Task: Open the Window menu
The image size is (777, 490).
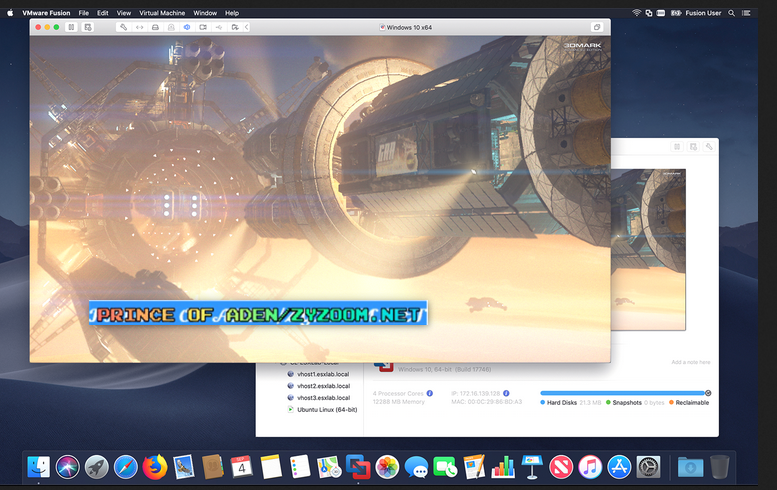Action: [x=205, y=13]
